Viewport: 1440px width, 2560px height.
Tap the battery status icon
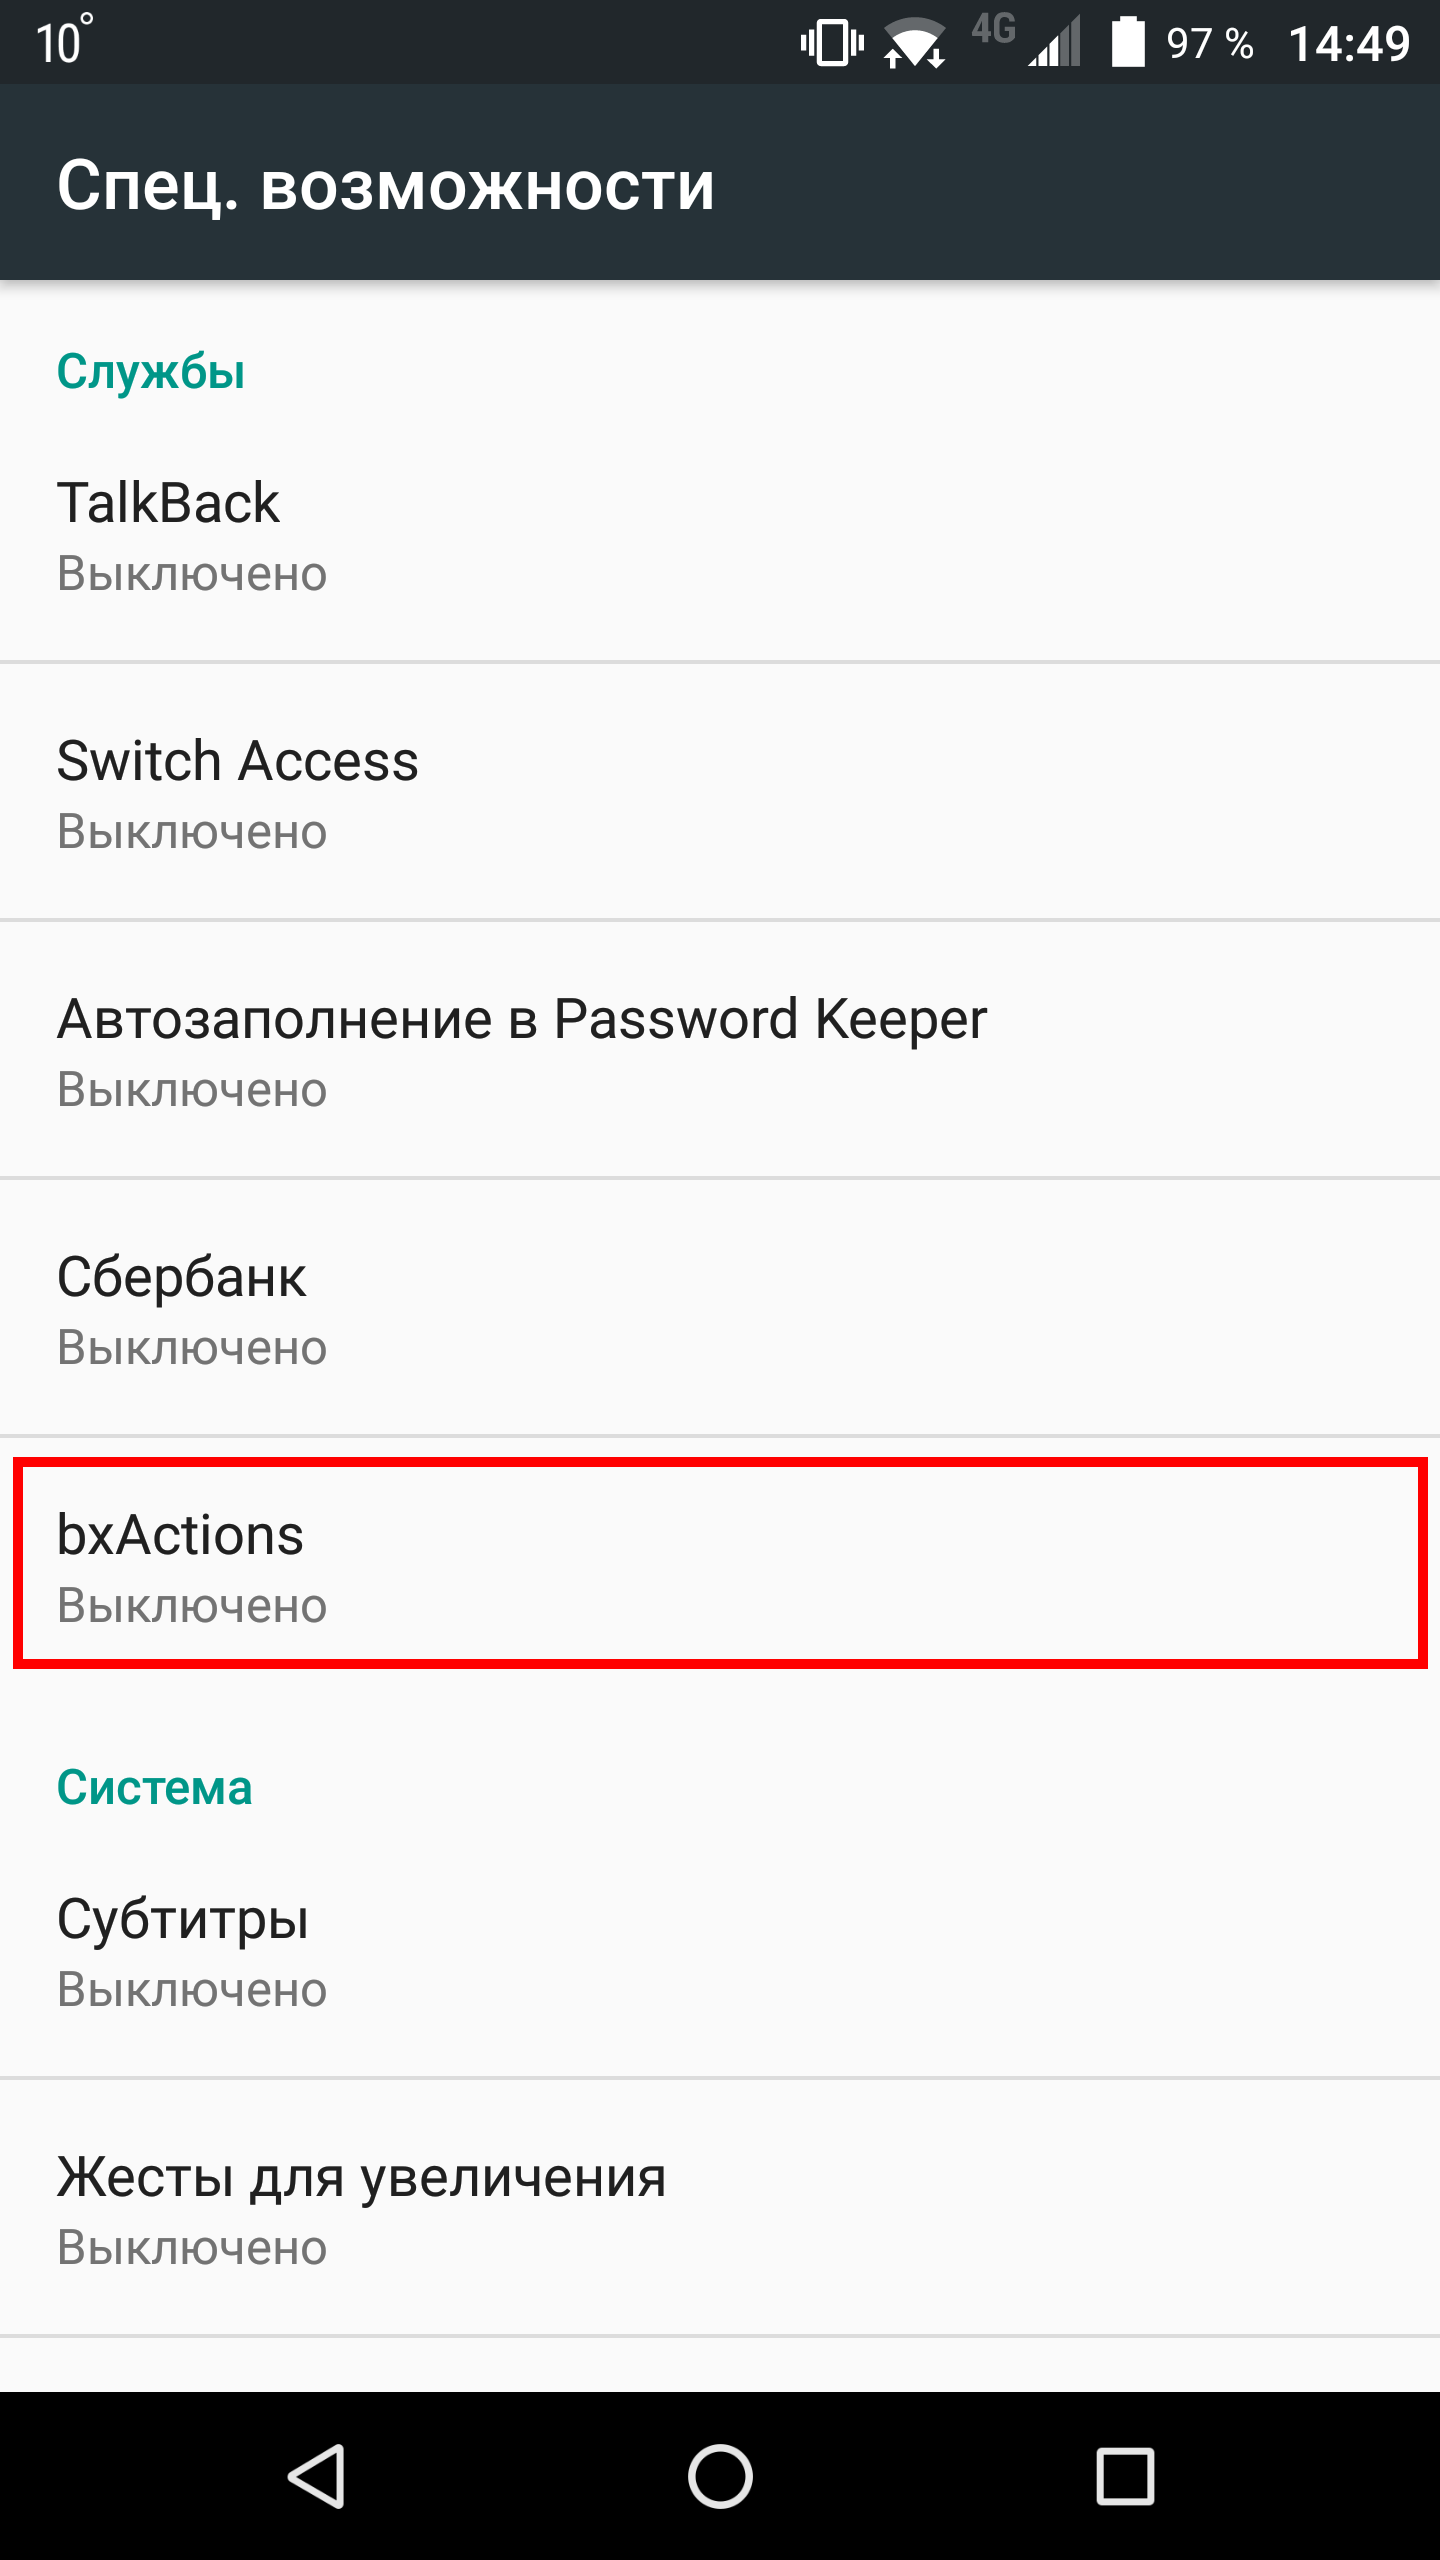1128,42
